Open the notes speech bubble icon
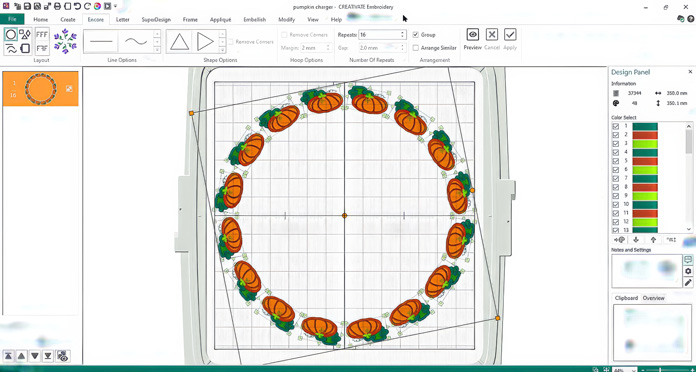Screen dimensions: 696x372 click(x=688, y=260)
